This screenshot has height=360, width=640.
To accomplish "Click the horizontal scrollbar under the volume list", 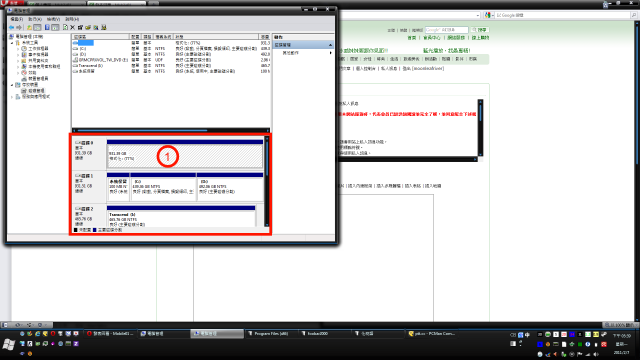I will click(x=171, y=131).
